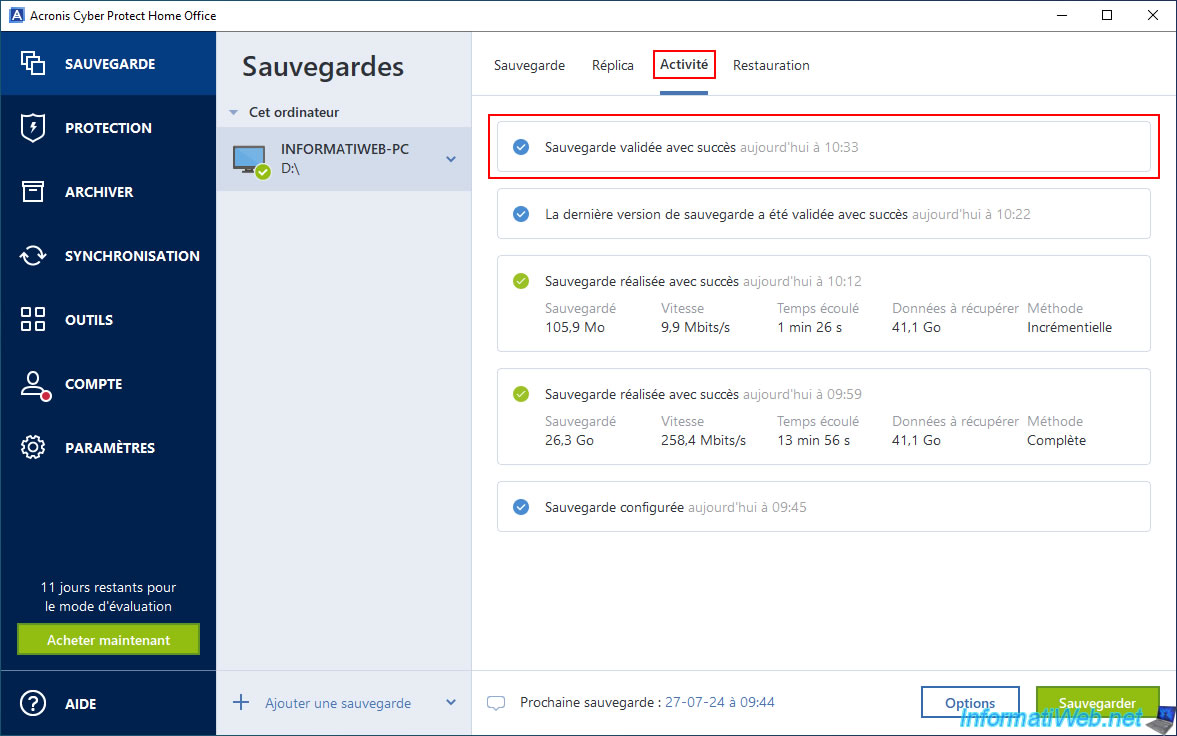This screenshot has width=1177, height=736.
Task: Click the Acheter maintenant button
Action: pos(108,640)
